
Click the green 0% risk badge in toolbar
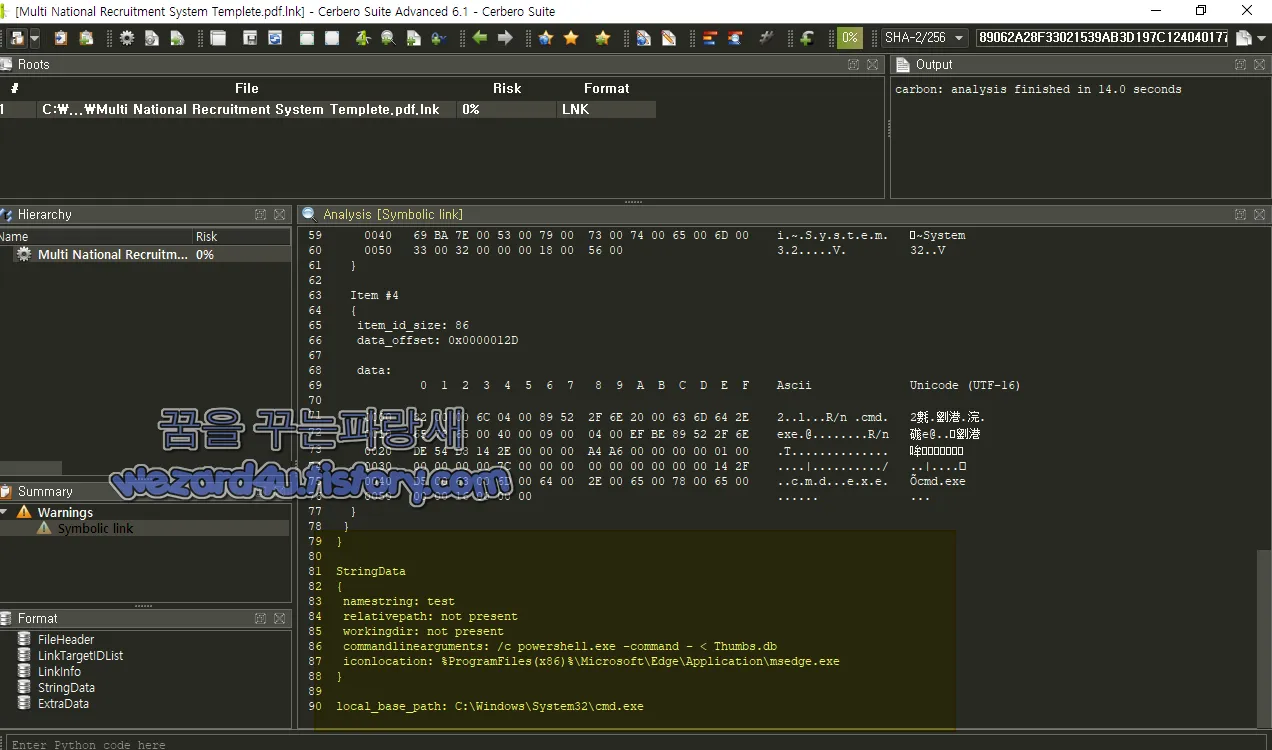point(850,38)
